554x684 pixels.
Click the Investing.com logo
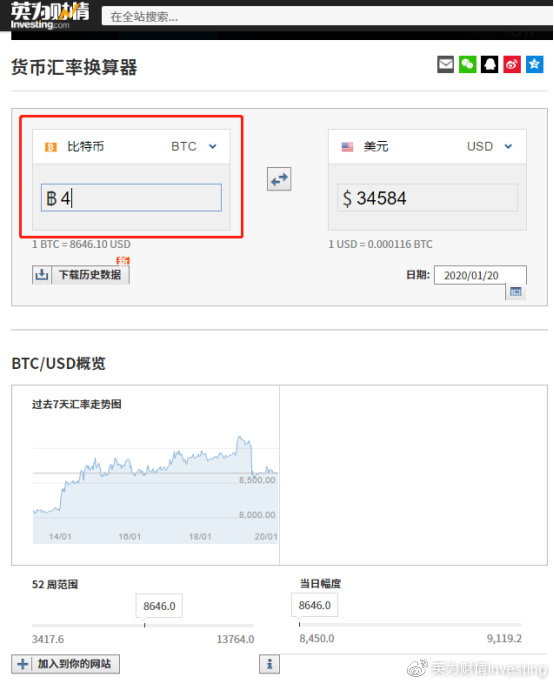[x=49, y=16]
